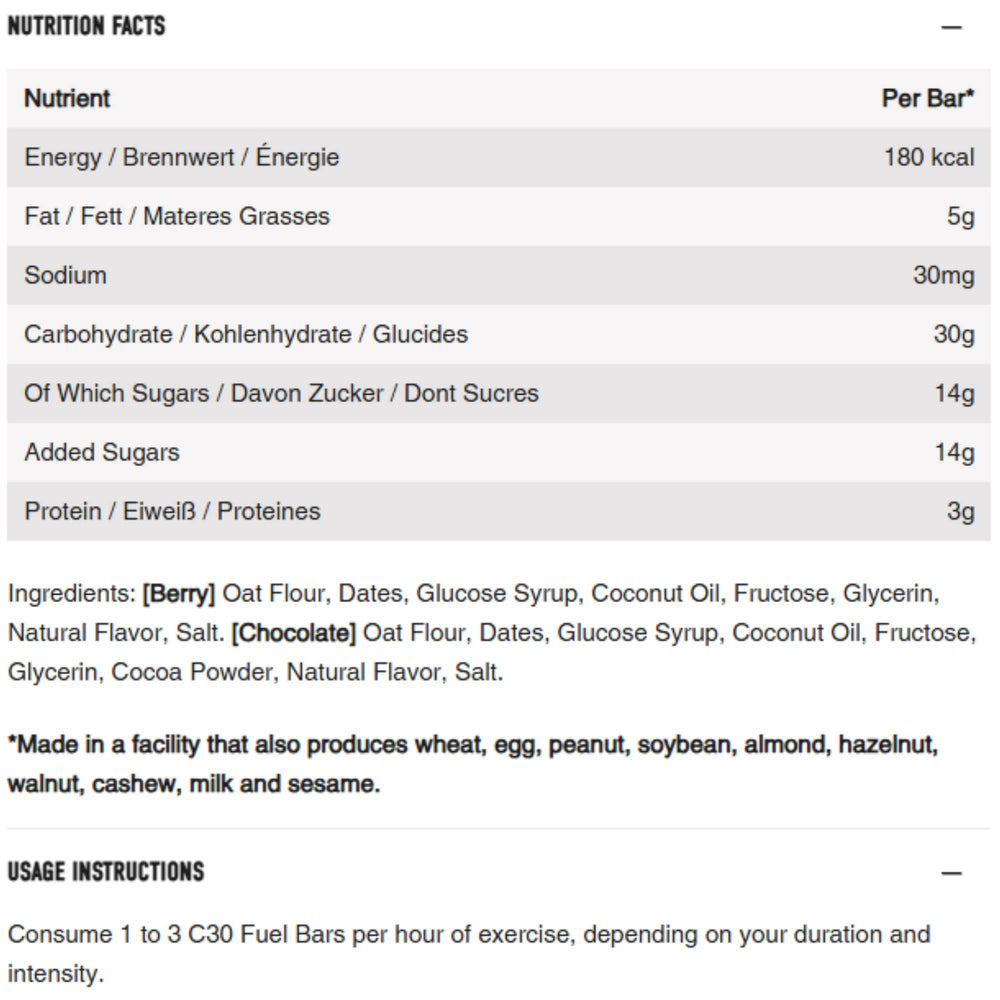Select the Energy / Brennwert / Énergie label
1000x1000 pixels.
tap(182, 157)
